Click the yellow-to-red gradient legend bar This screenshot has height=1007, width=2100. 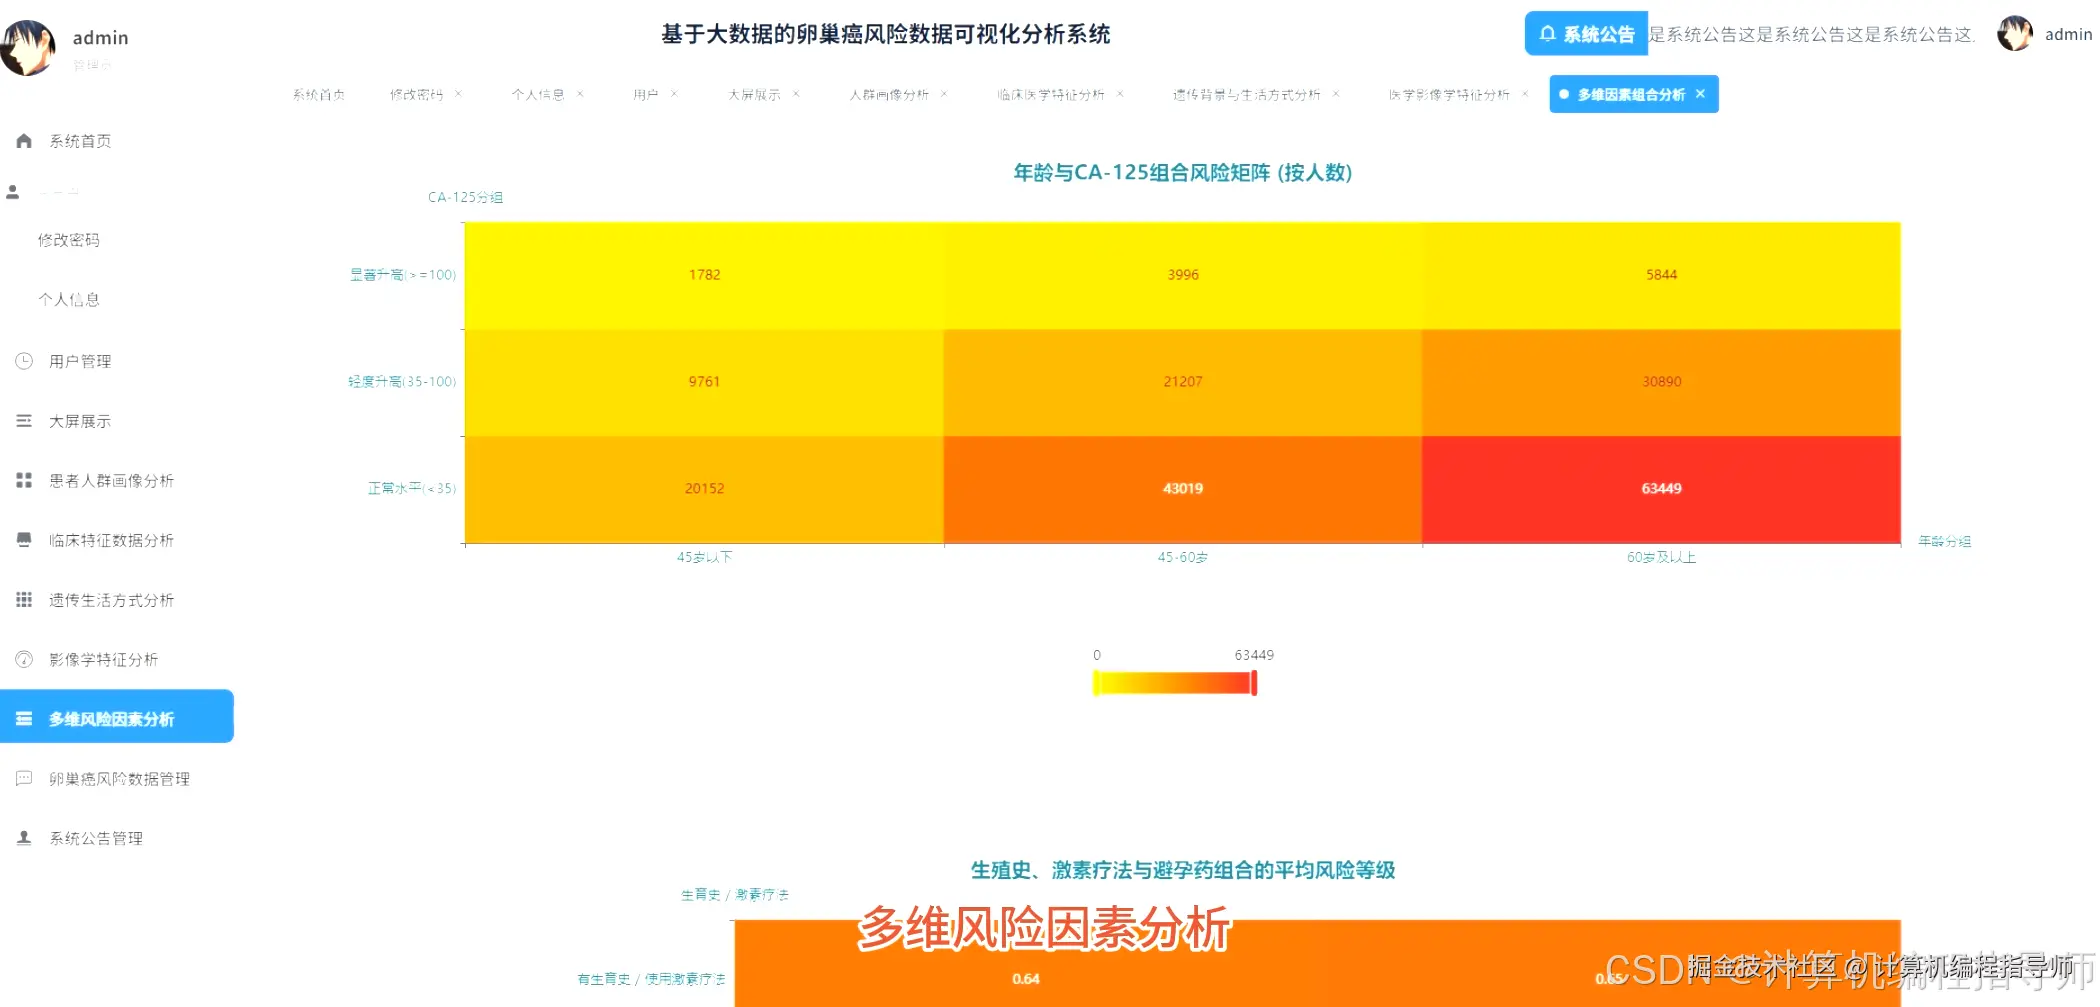pos(1175,683)
